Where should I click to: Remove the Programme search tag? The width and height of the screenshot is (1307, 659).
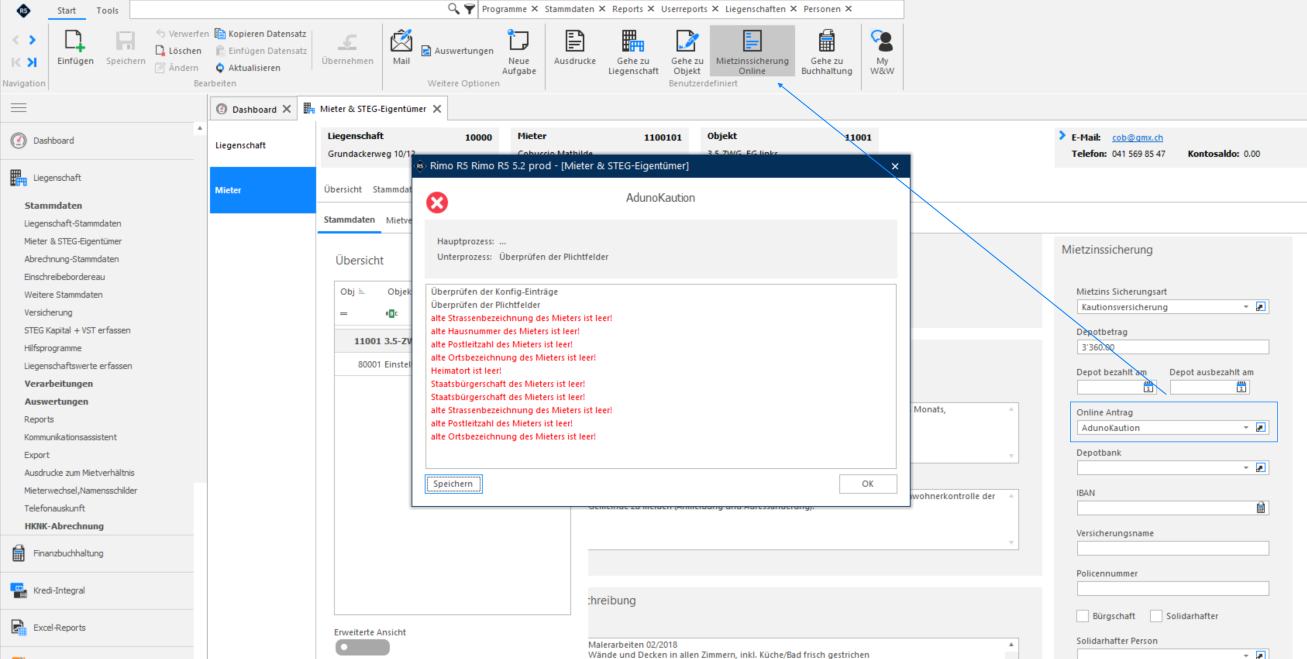coord(533,9)
